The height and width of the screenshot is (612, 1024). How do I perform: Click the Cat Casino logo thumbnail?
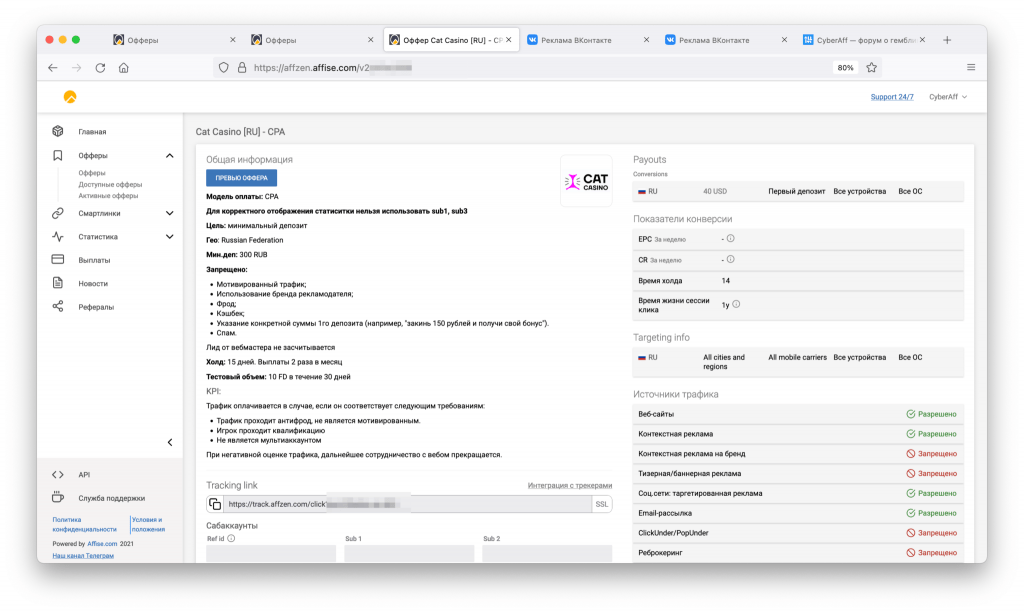[x=586, y=181]
